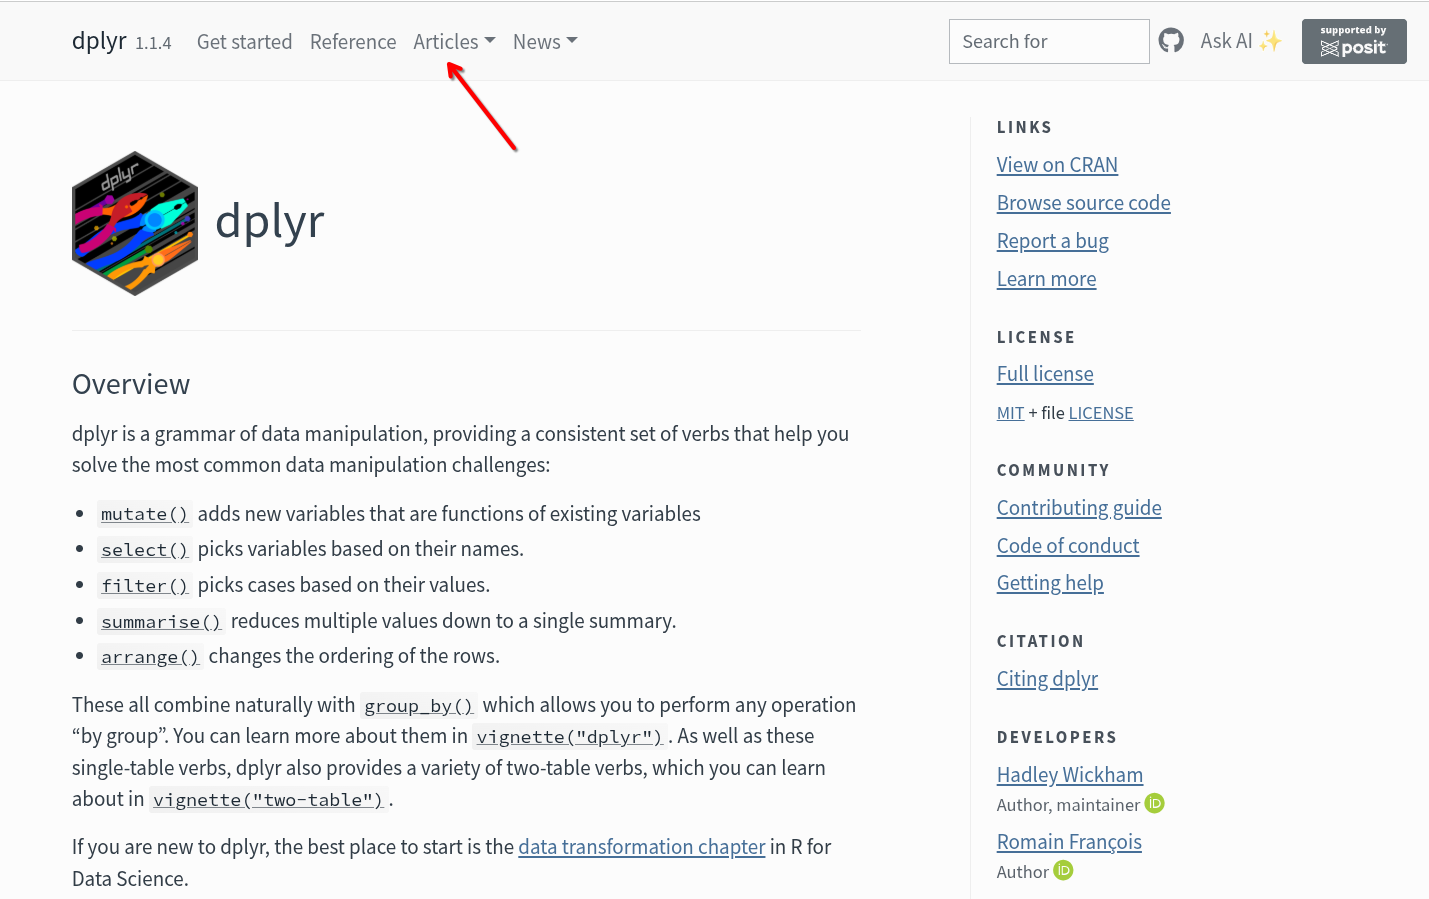
Task: Follow the data transformation chapter link
Action: click(x=641, y=847)
